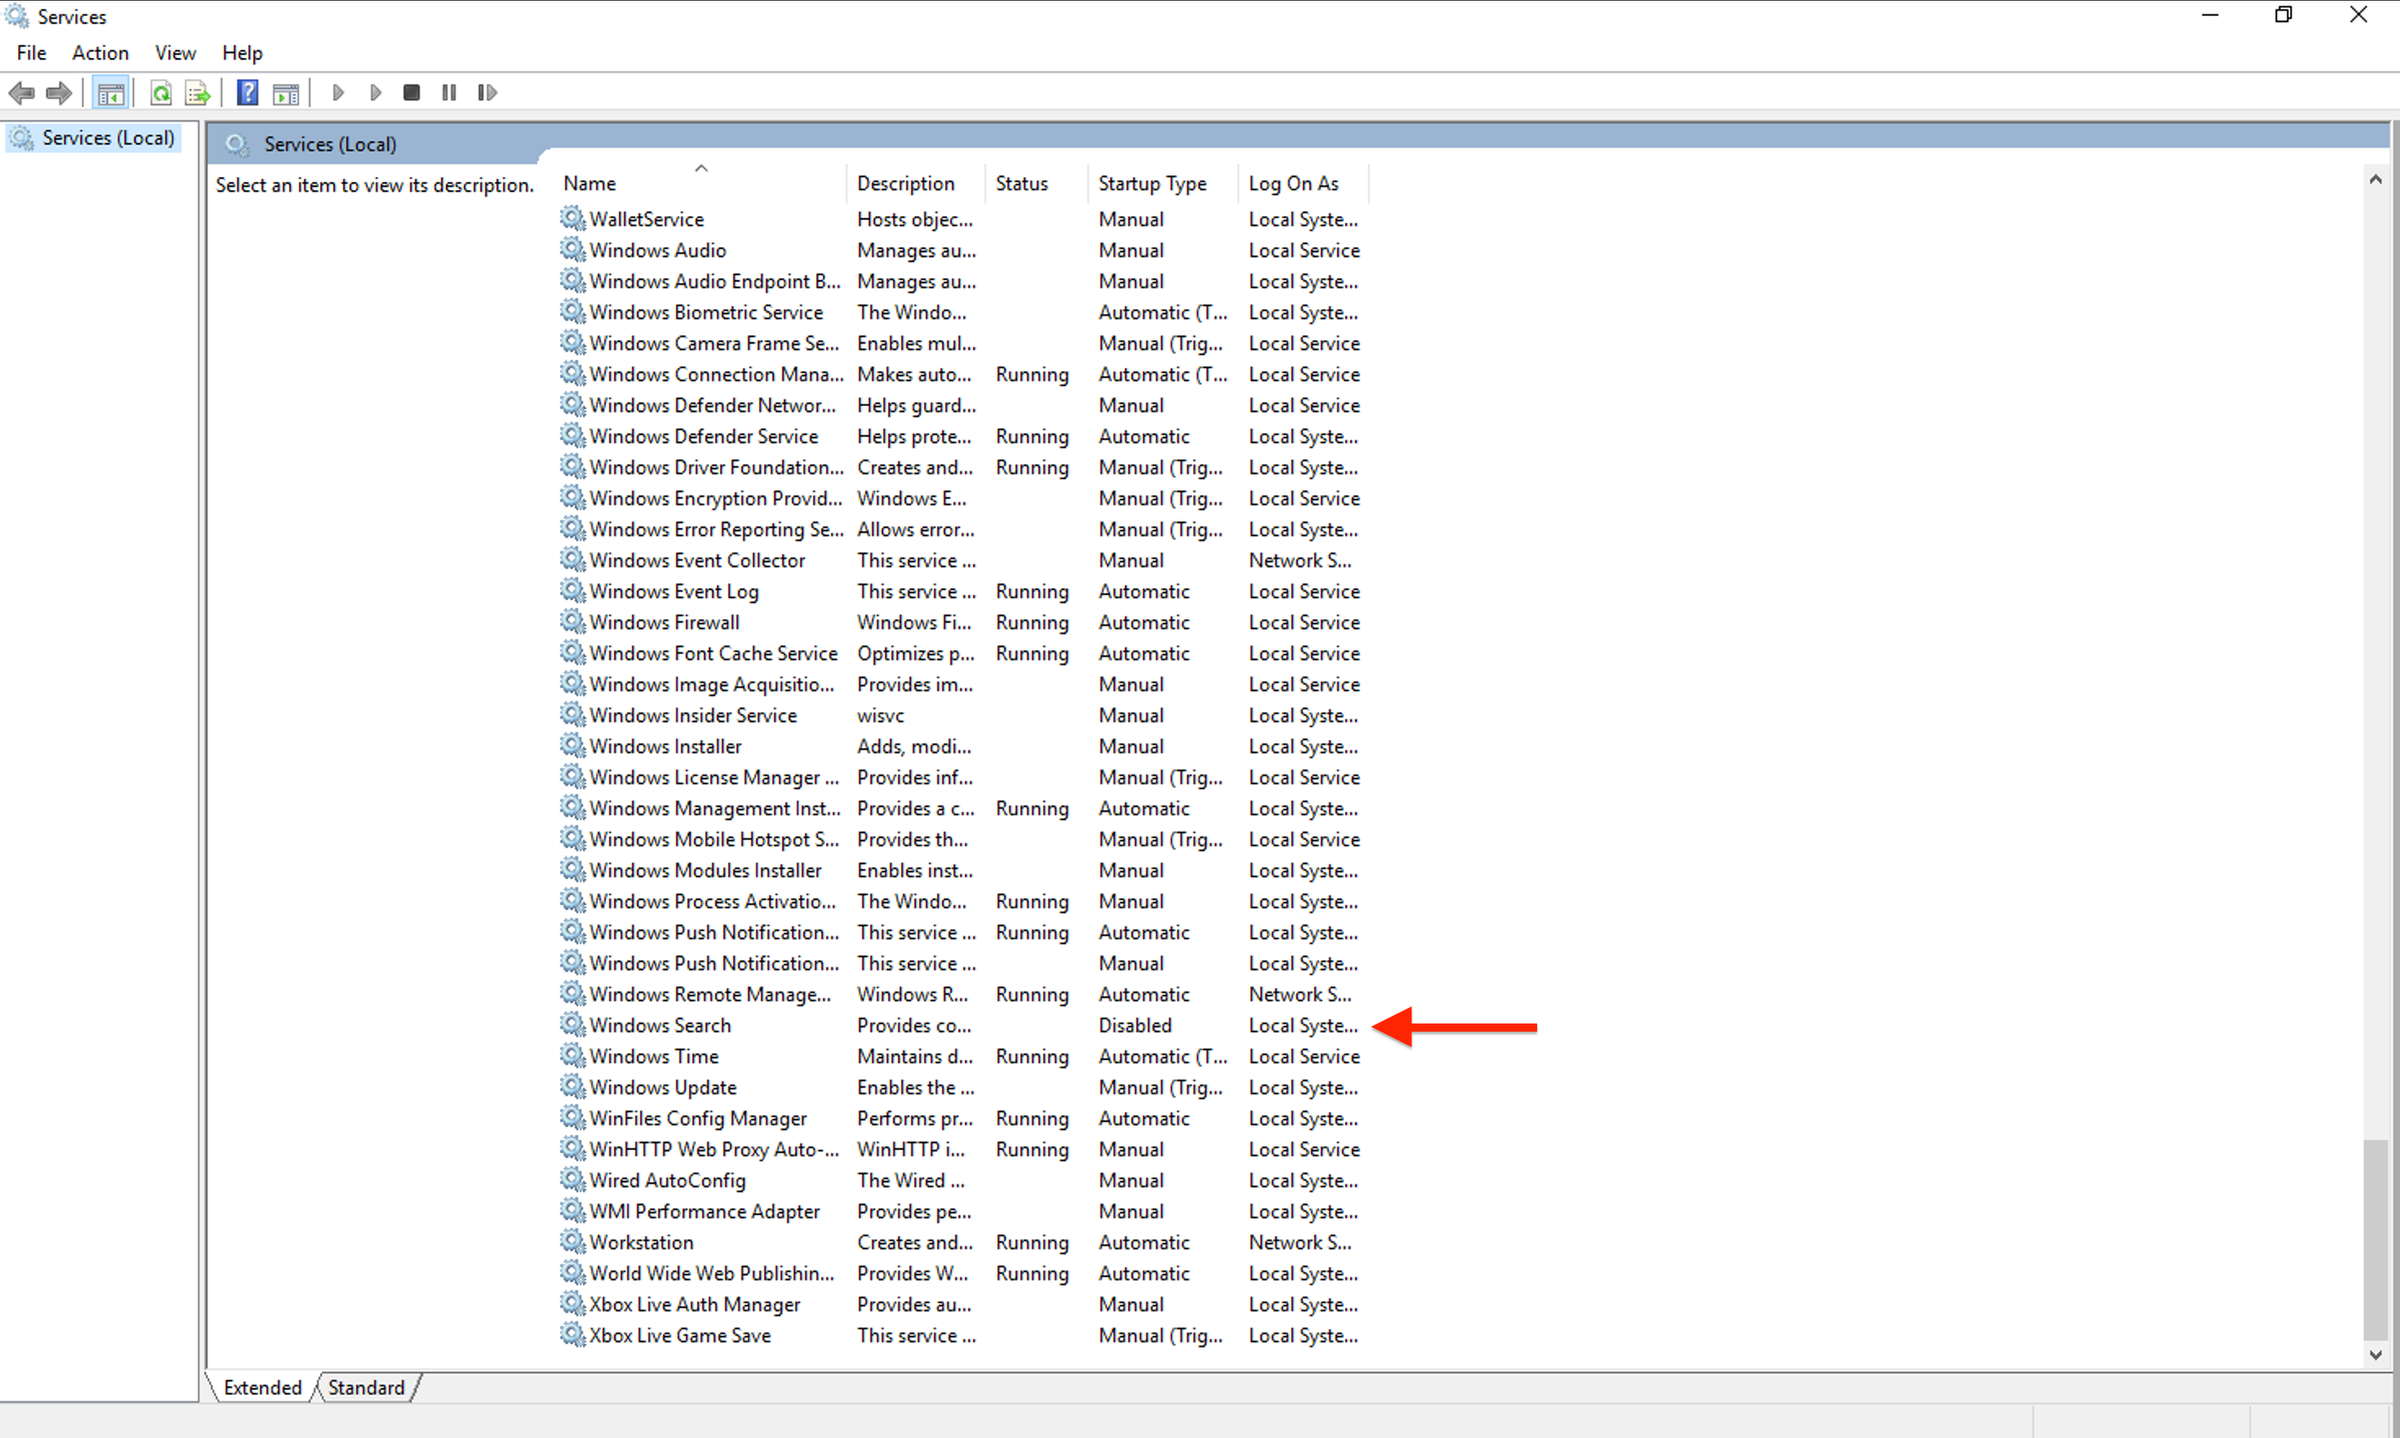The width and height of the screenshot is (2400, 1438).
Task: Start the selected service via toolbar
Action: tap(338, 92)
